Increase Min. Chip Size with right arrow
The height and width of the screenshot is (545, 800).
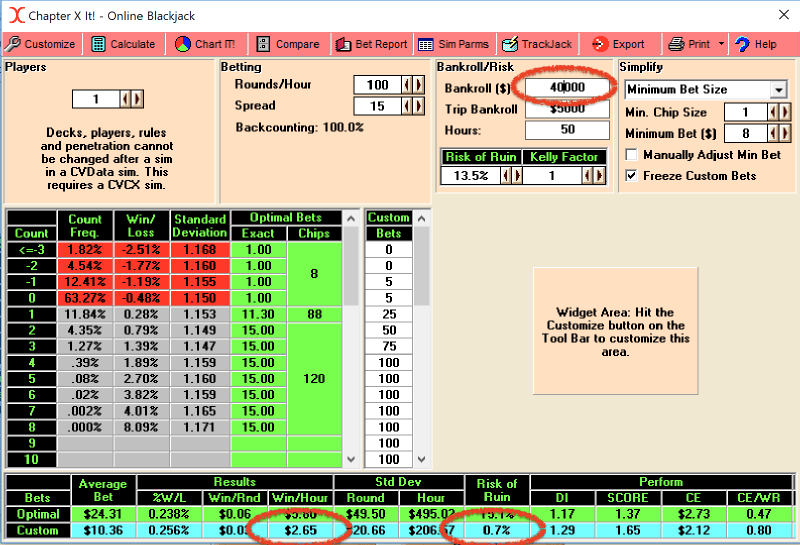[785, 112]
